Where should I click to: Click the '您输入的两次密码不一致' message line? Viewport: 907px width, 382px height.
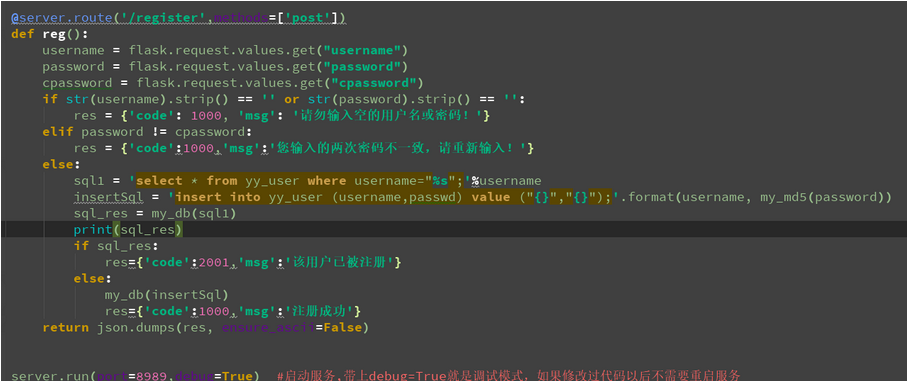point(304,149)
